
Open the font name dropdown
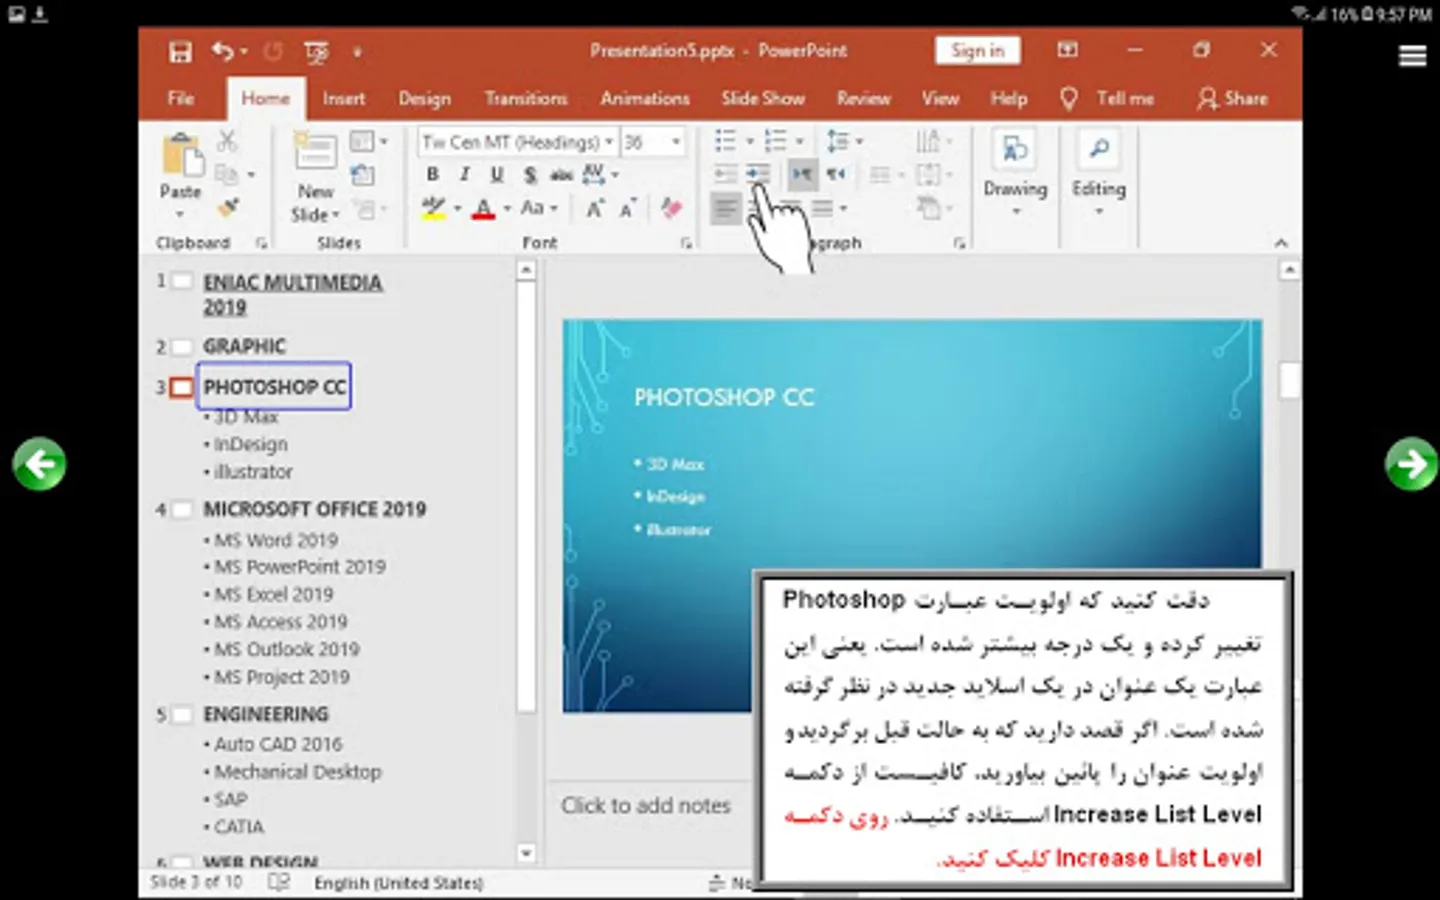pyautogui.click(x=608, y=142)
